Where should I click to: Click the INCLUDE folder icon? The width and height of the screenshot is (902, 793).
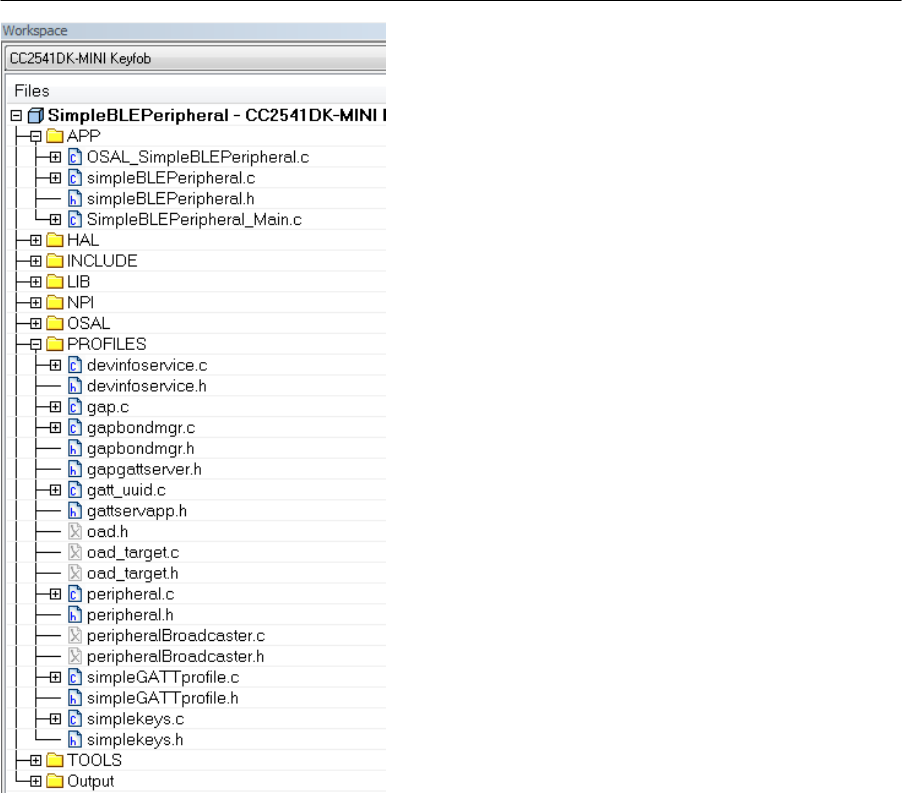[55, 261]
